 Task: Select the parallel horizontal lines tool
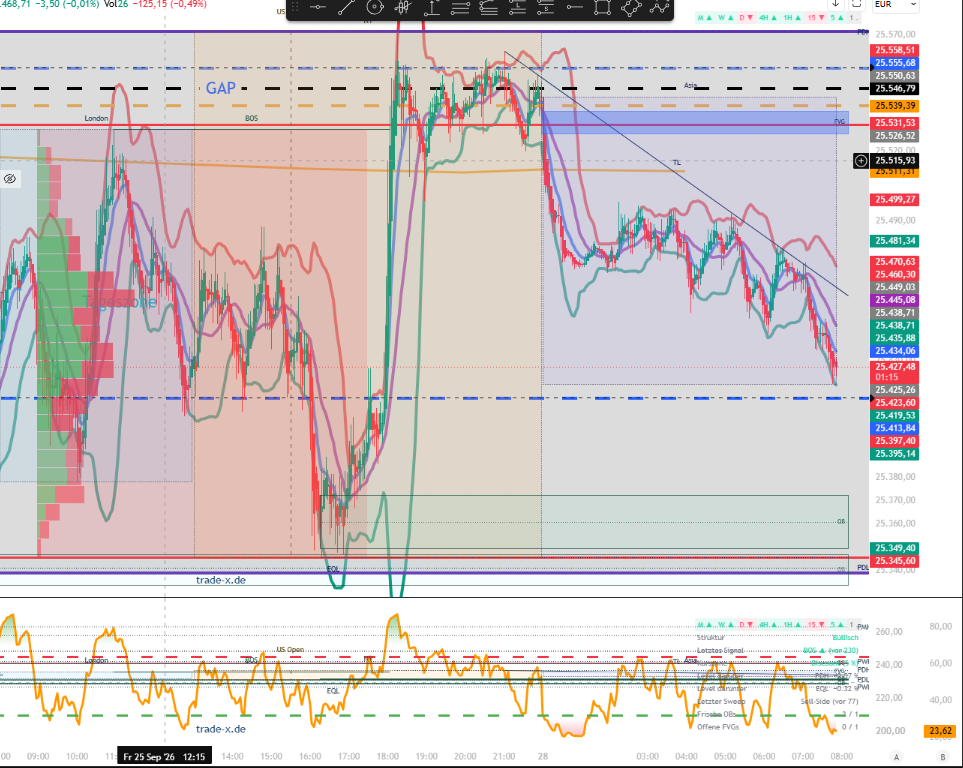coord(460,7)
